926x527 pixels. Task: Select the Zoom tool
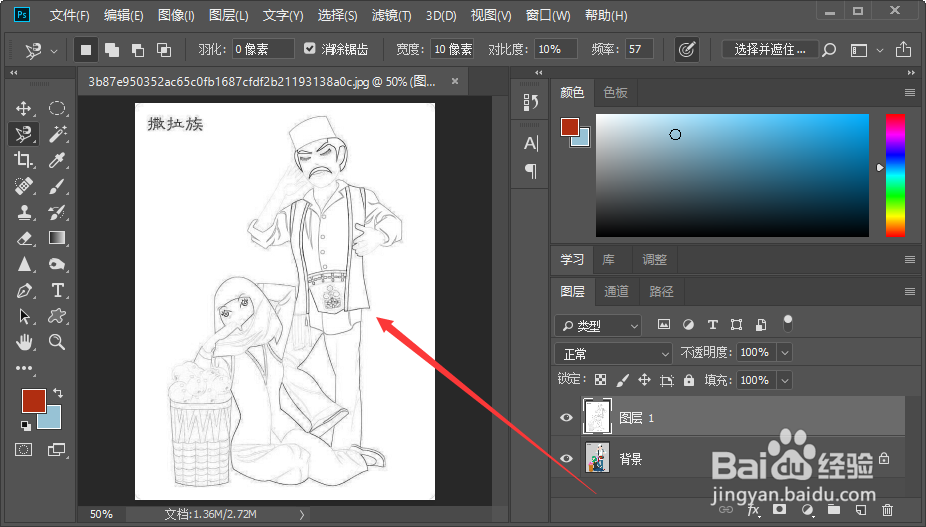[57, 342]
